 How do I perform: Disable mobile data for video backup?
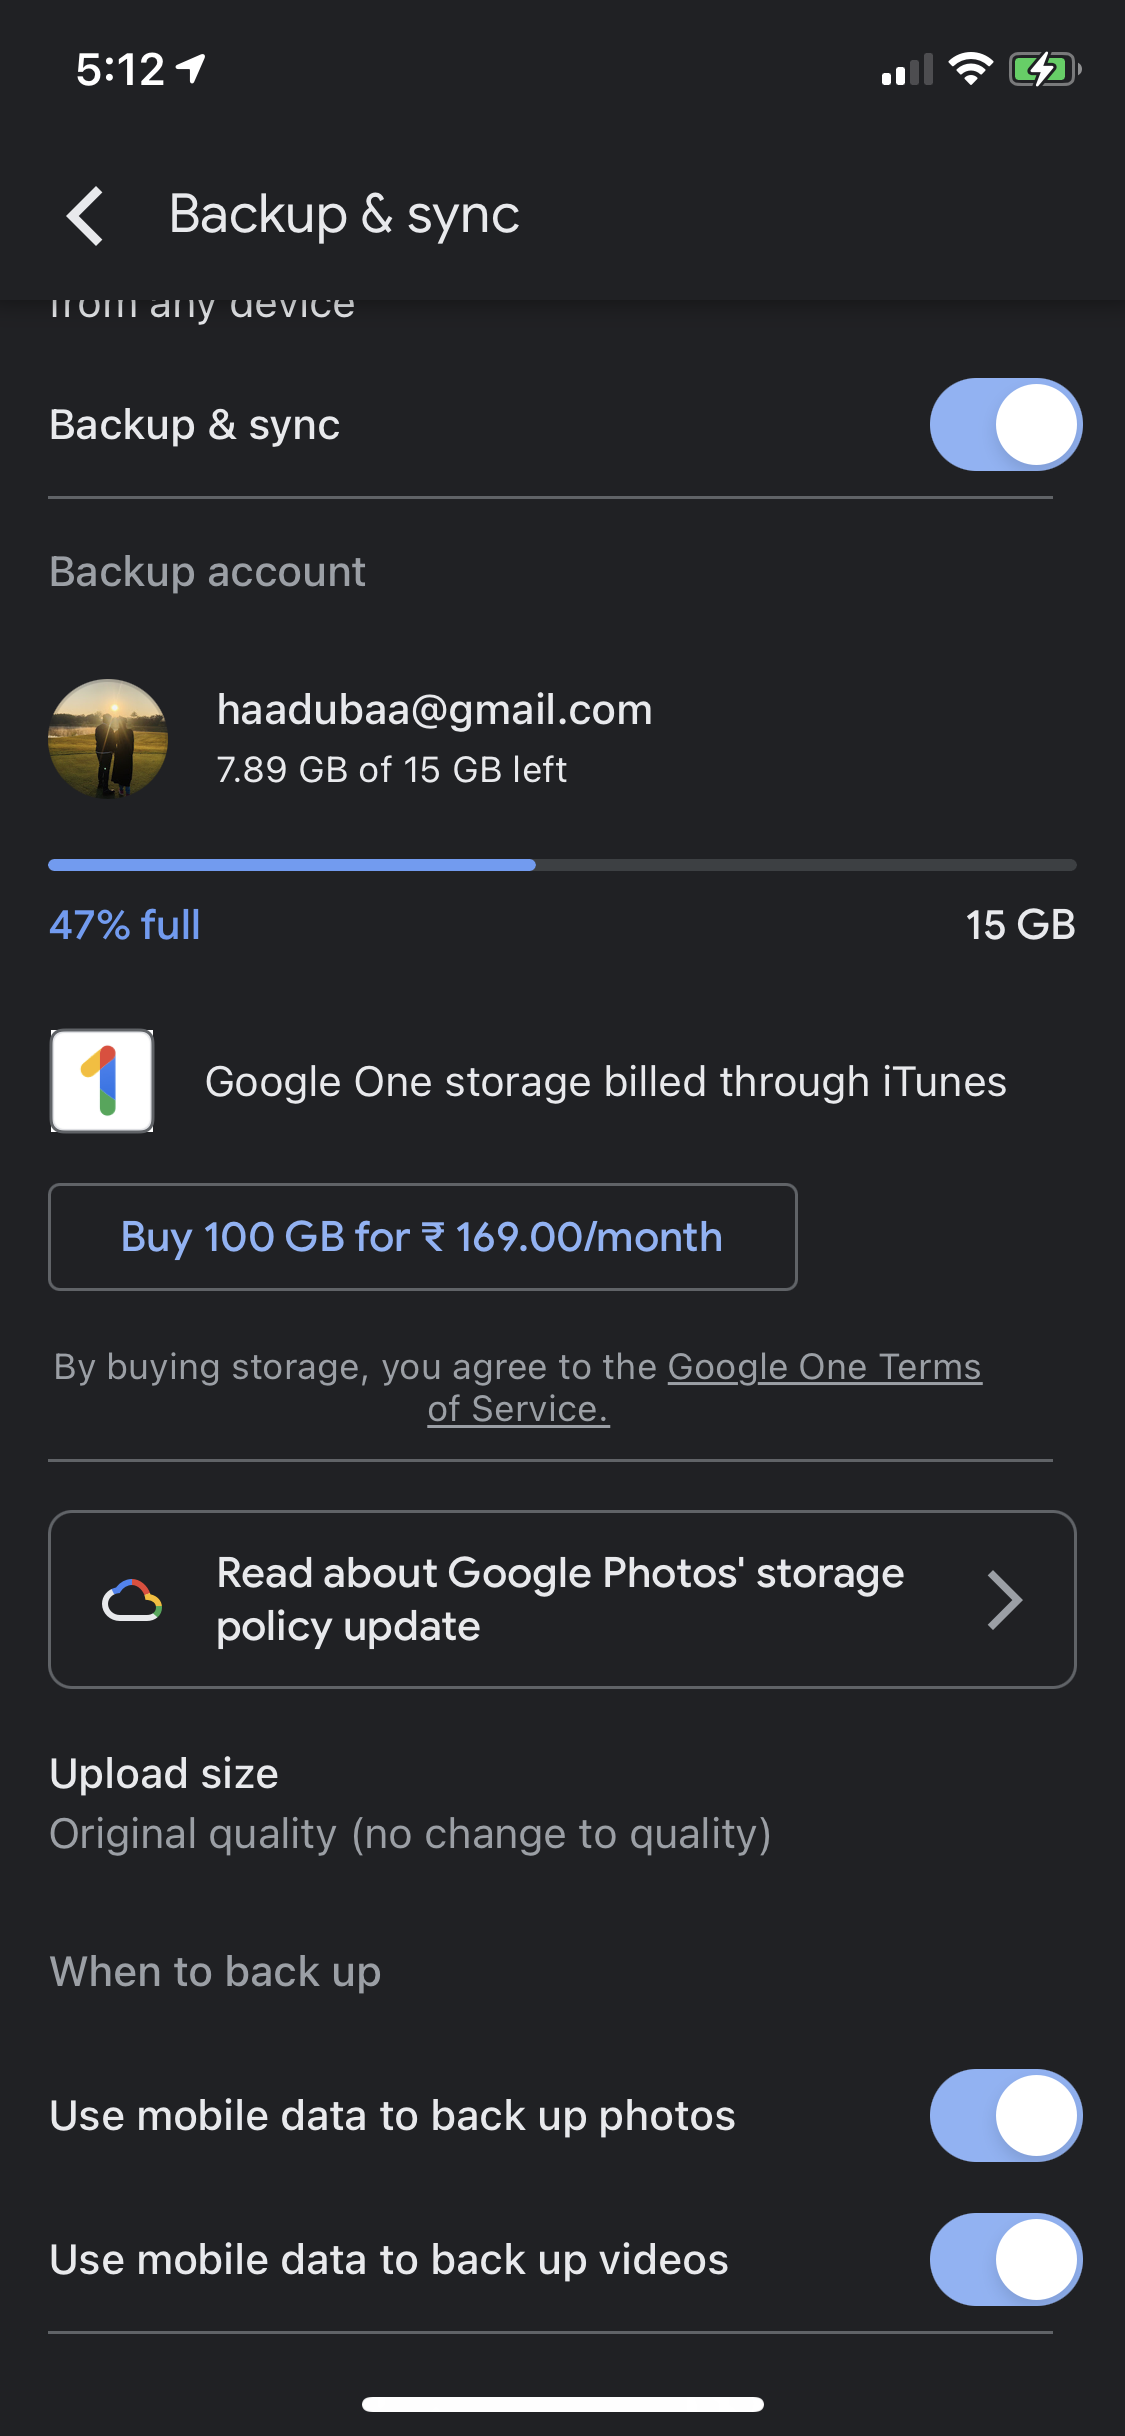point(1005,2259)
